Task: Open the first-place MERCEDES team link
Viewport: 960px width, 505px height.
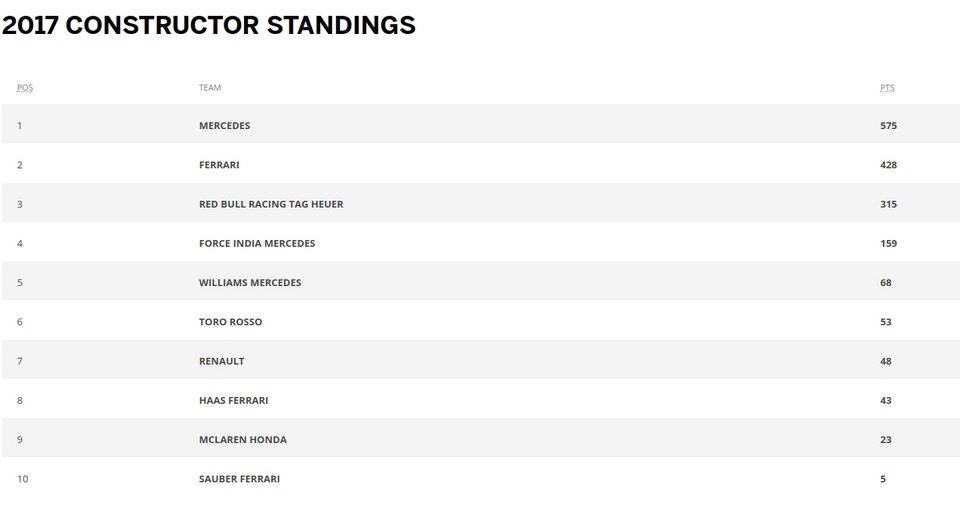Action: click(224, 126)
